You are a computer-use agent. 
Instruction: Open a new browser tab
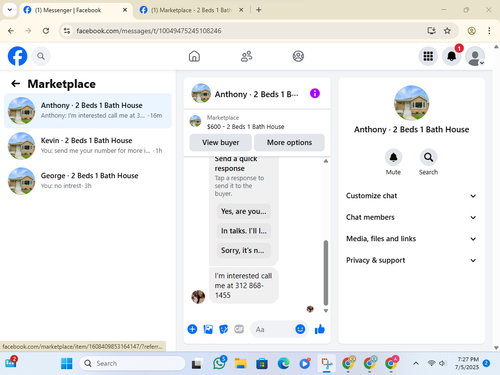[x=259, y=10]
